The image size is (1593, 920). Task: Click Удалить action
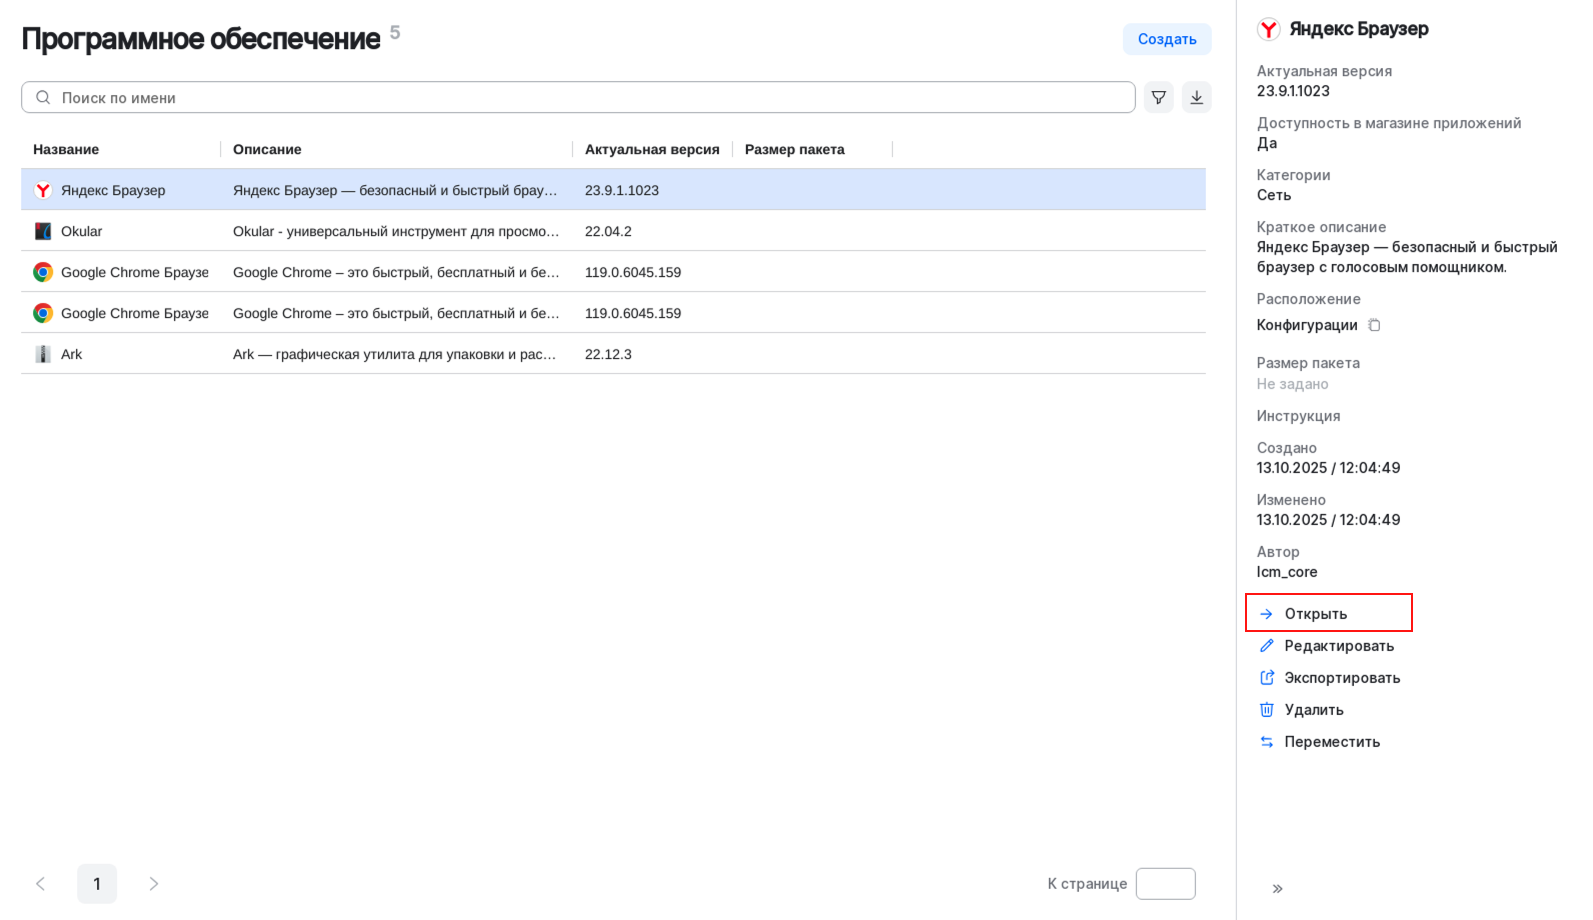click(x=1301, y=710)
